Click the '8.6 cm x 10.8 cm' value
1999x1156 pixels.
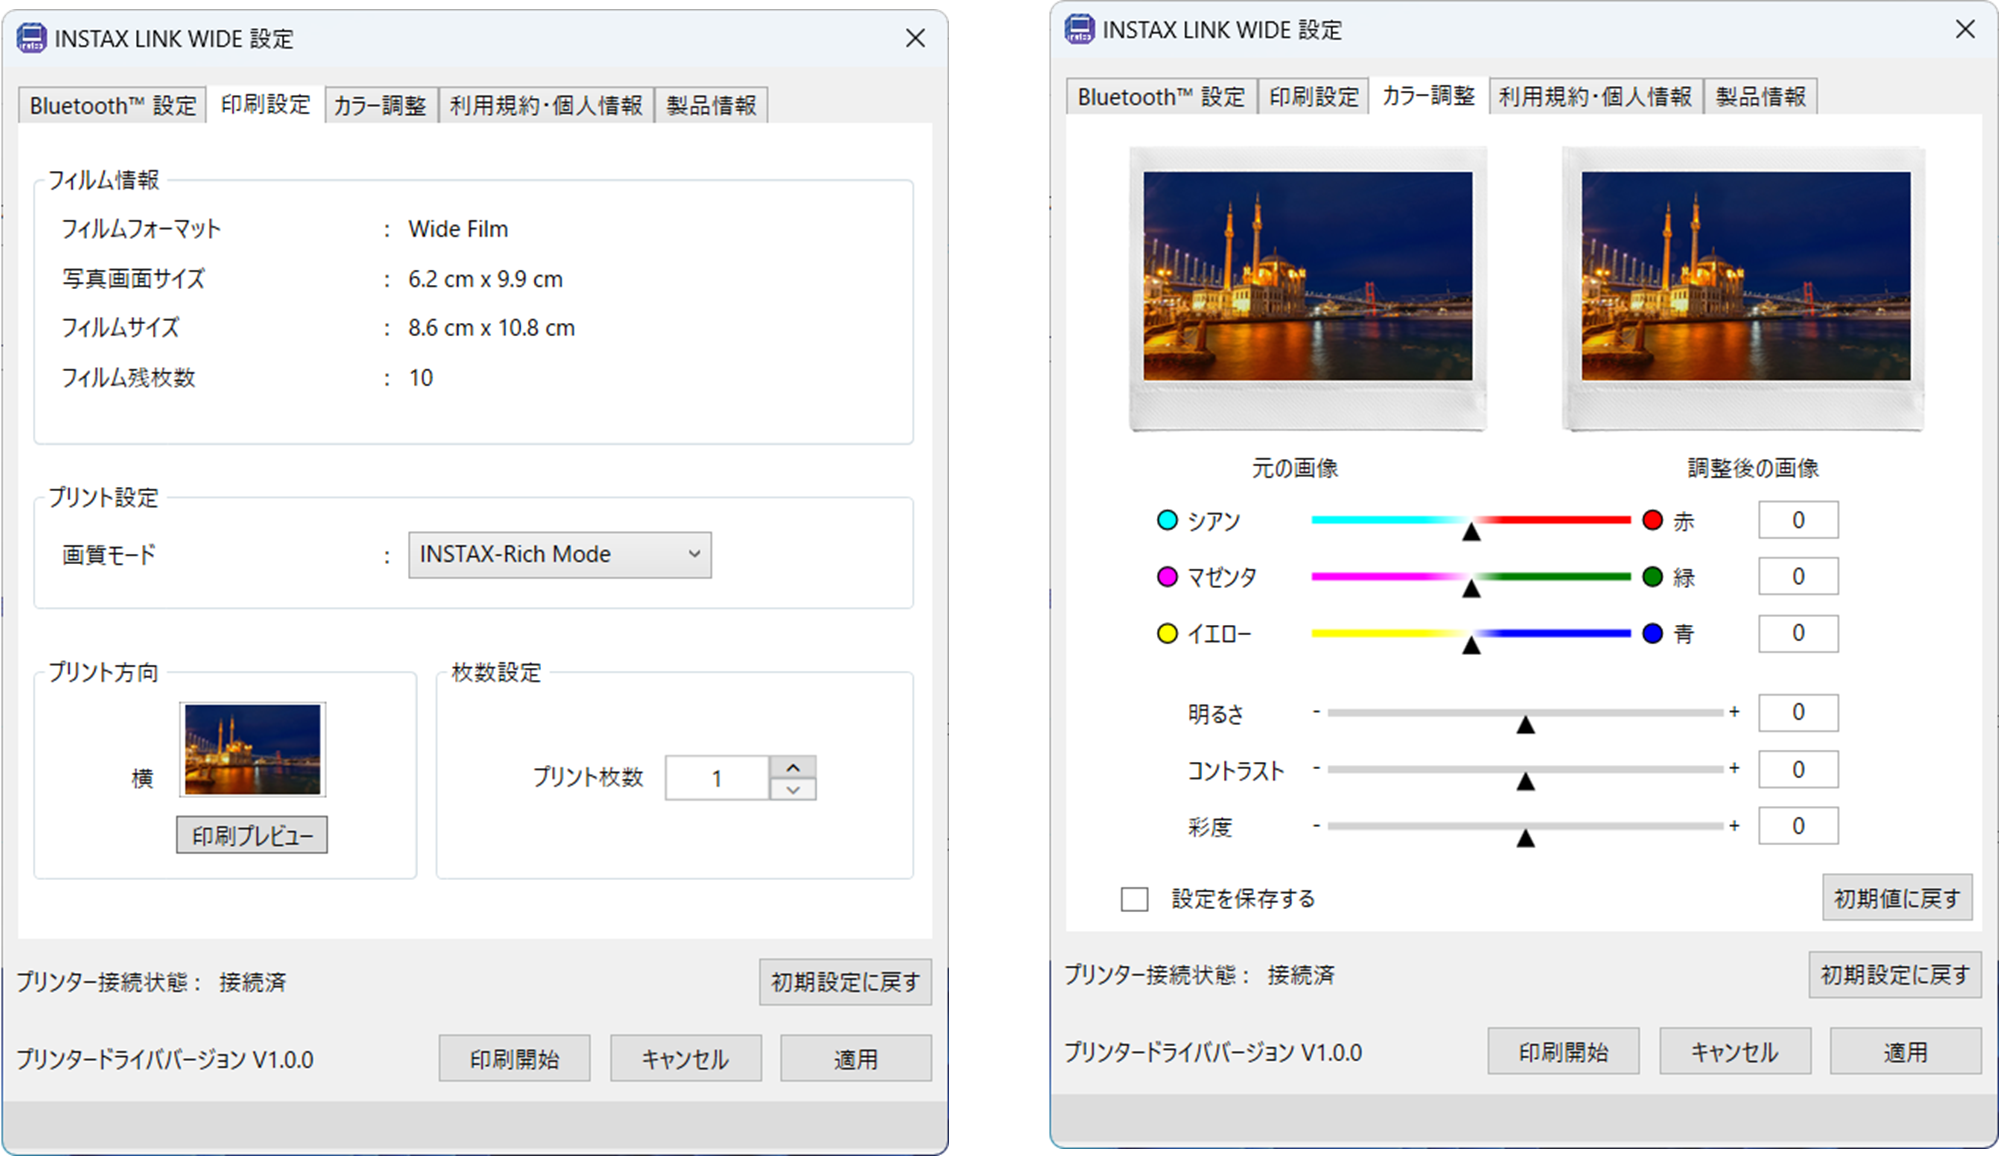coord(491,328)
